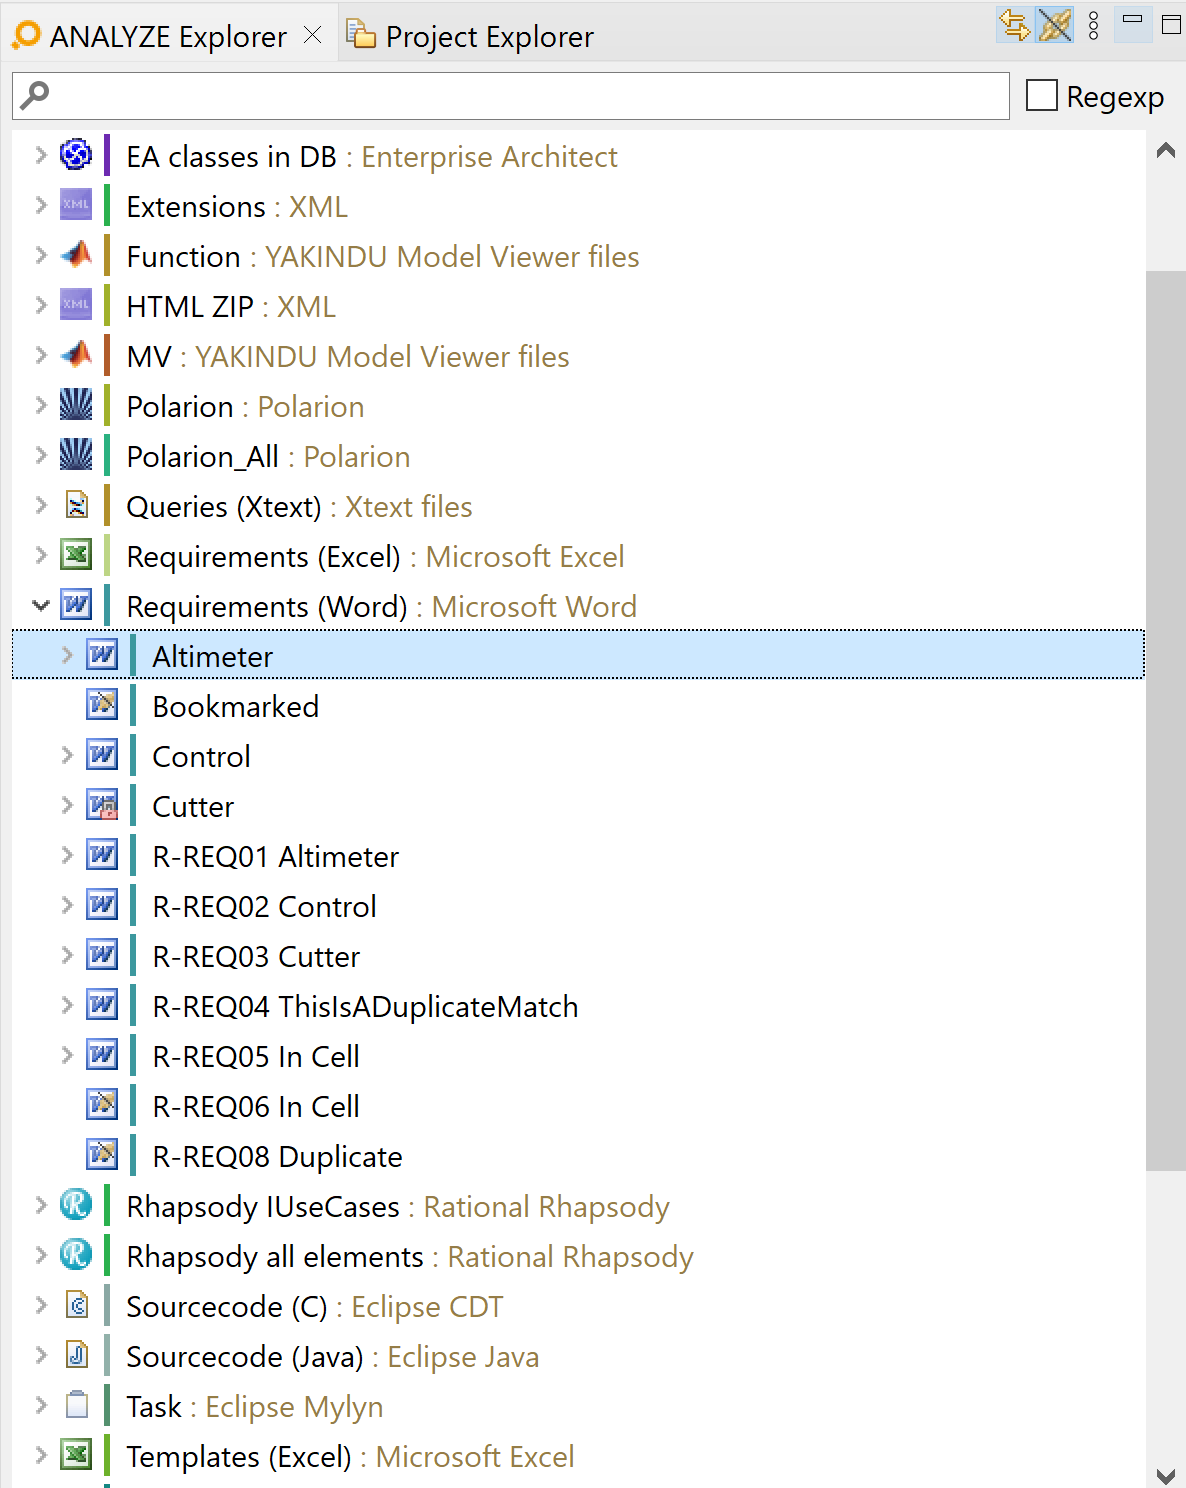Click the Polarion icon beside the Polarion row
Image resolution: width=1186 pixels, height=1488 pixels.
point(76,405)
